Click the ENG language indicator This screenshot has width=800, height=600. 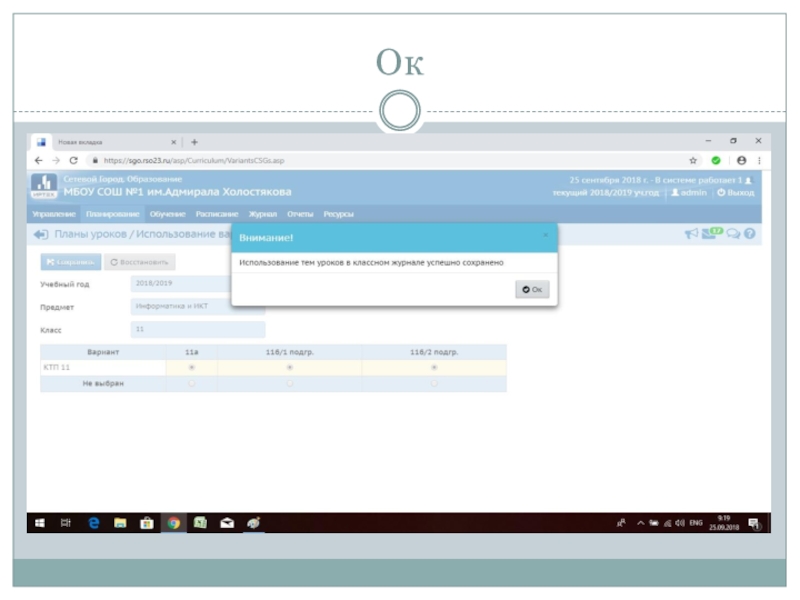pos(696,523)
